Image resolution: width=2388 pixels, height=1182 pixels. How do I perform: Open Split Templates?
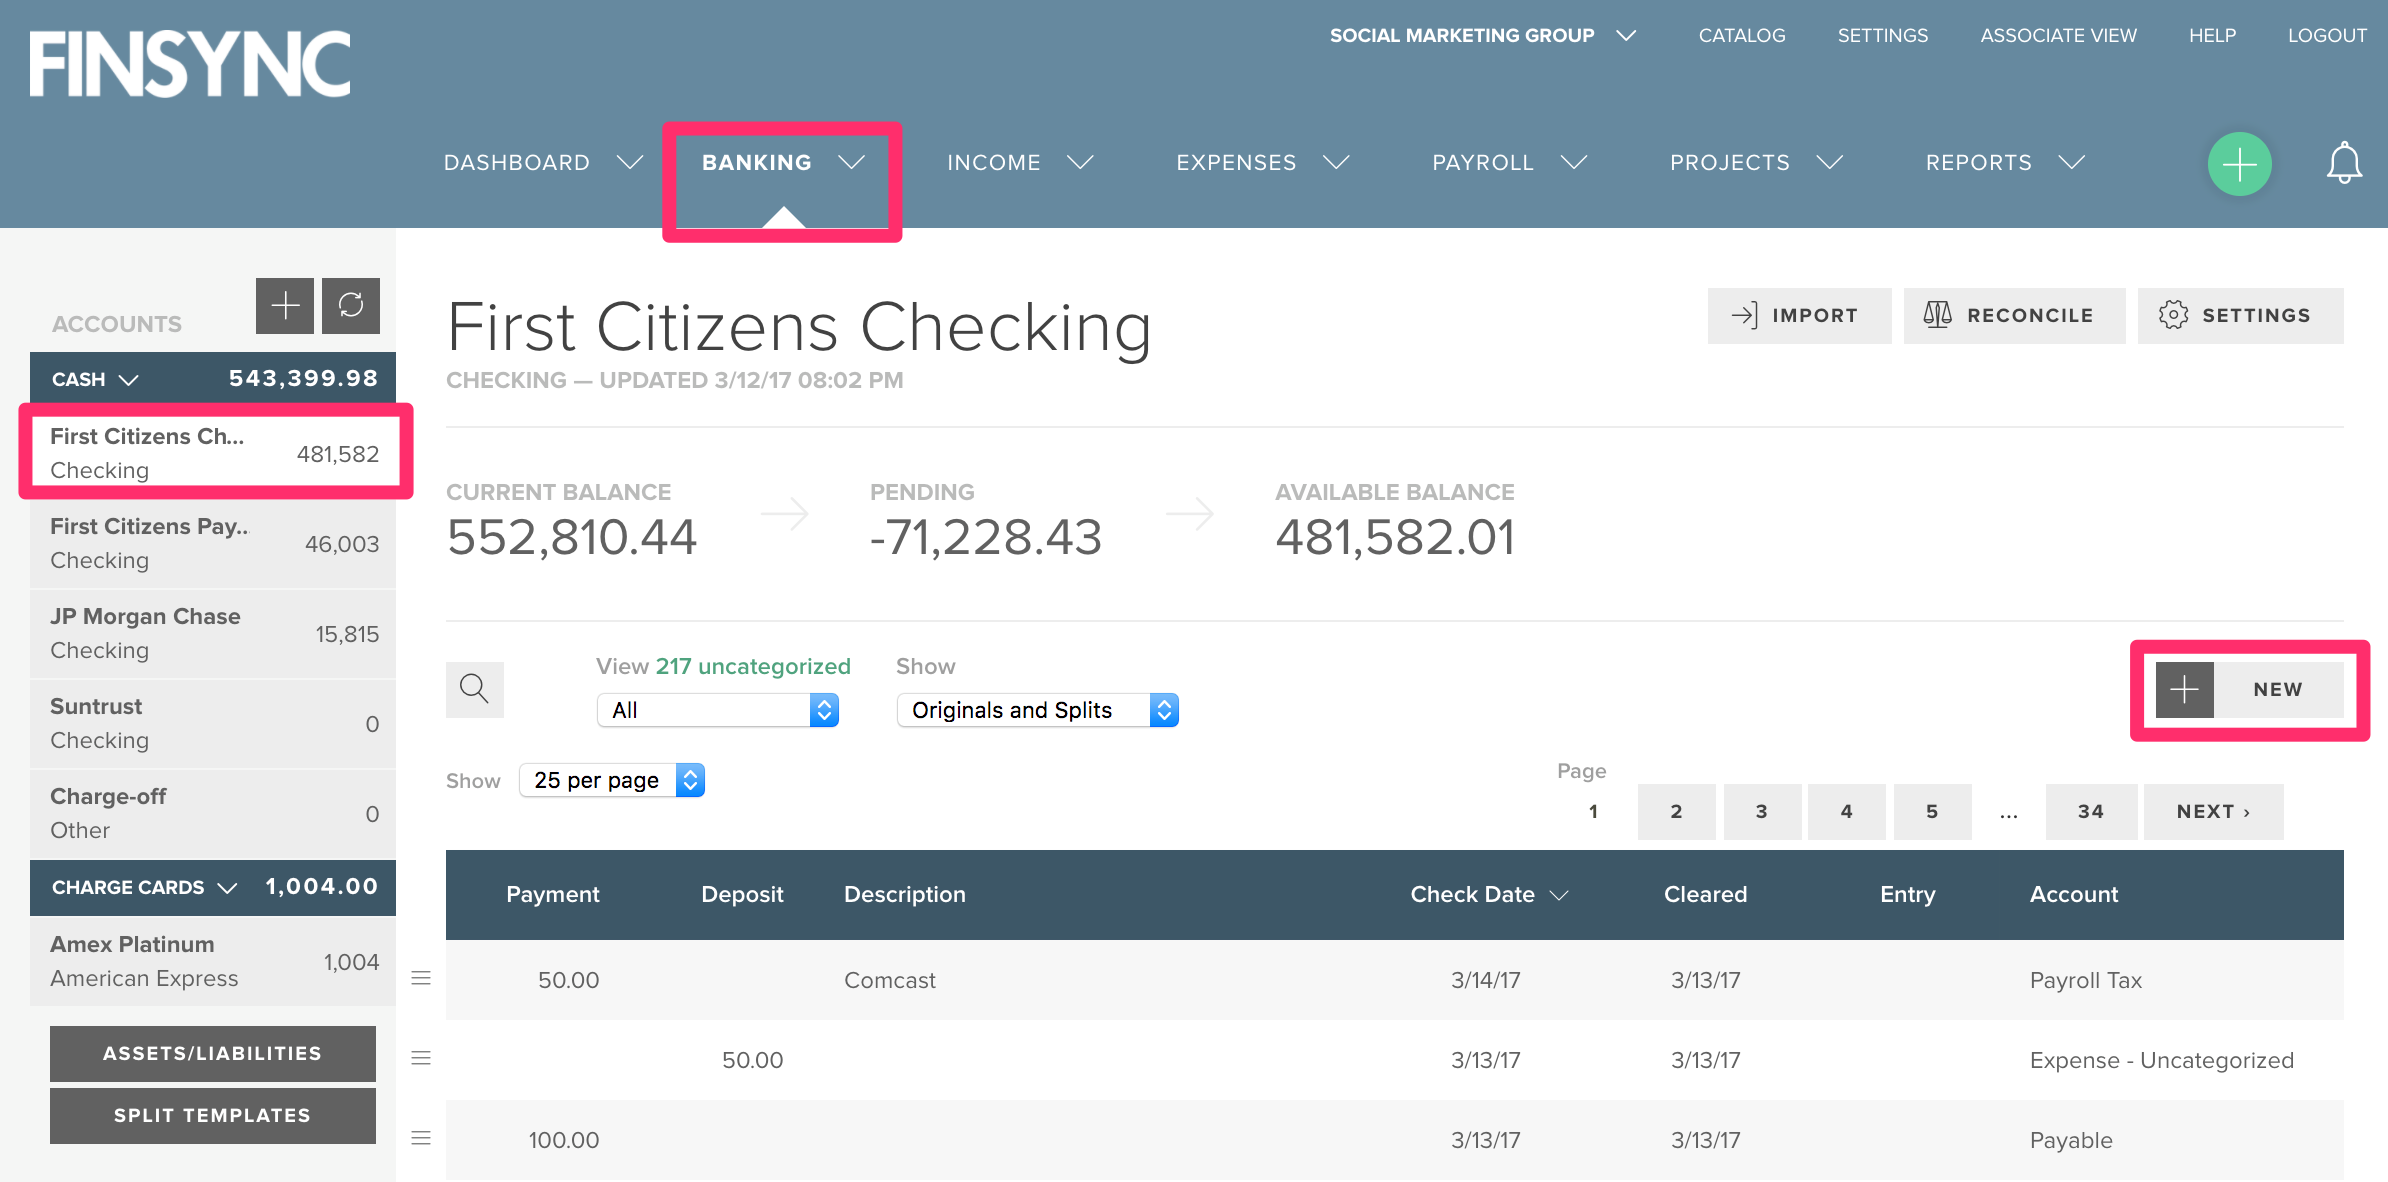213,1115
